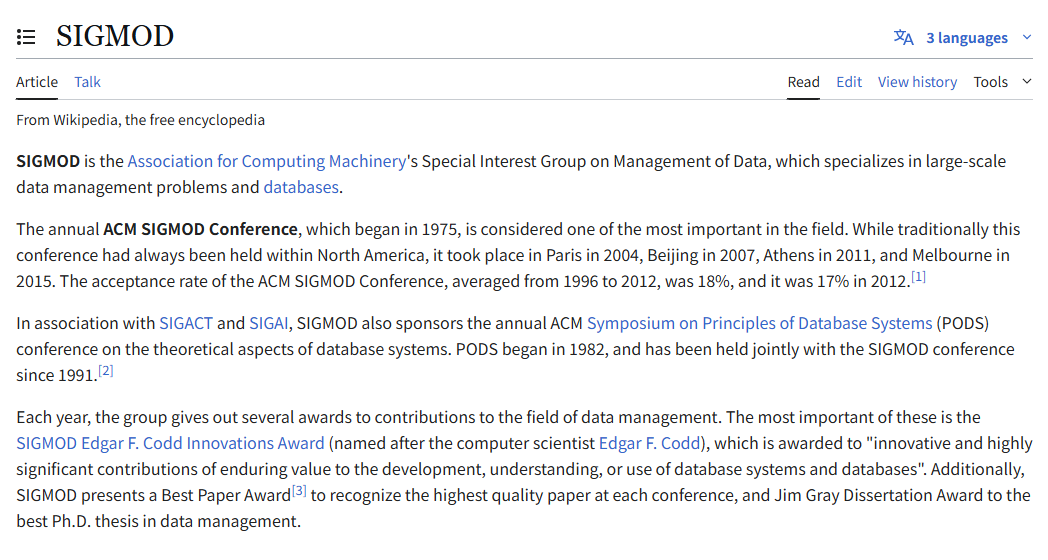Expand the chevron next to Tools
The width and height of the screenshot is (1048, 560).
point(1027,82)
